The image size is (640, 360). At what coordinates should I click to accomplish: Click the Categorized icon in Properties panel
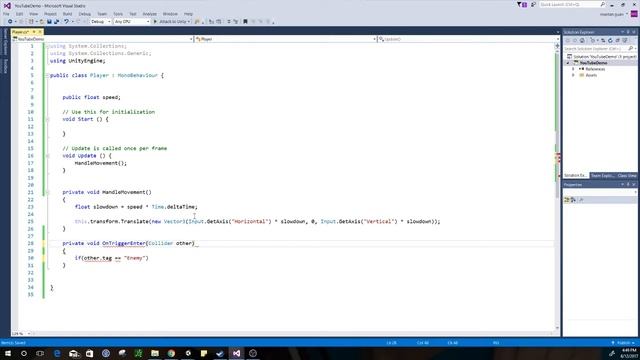[x=567, y=200]
